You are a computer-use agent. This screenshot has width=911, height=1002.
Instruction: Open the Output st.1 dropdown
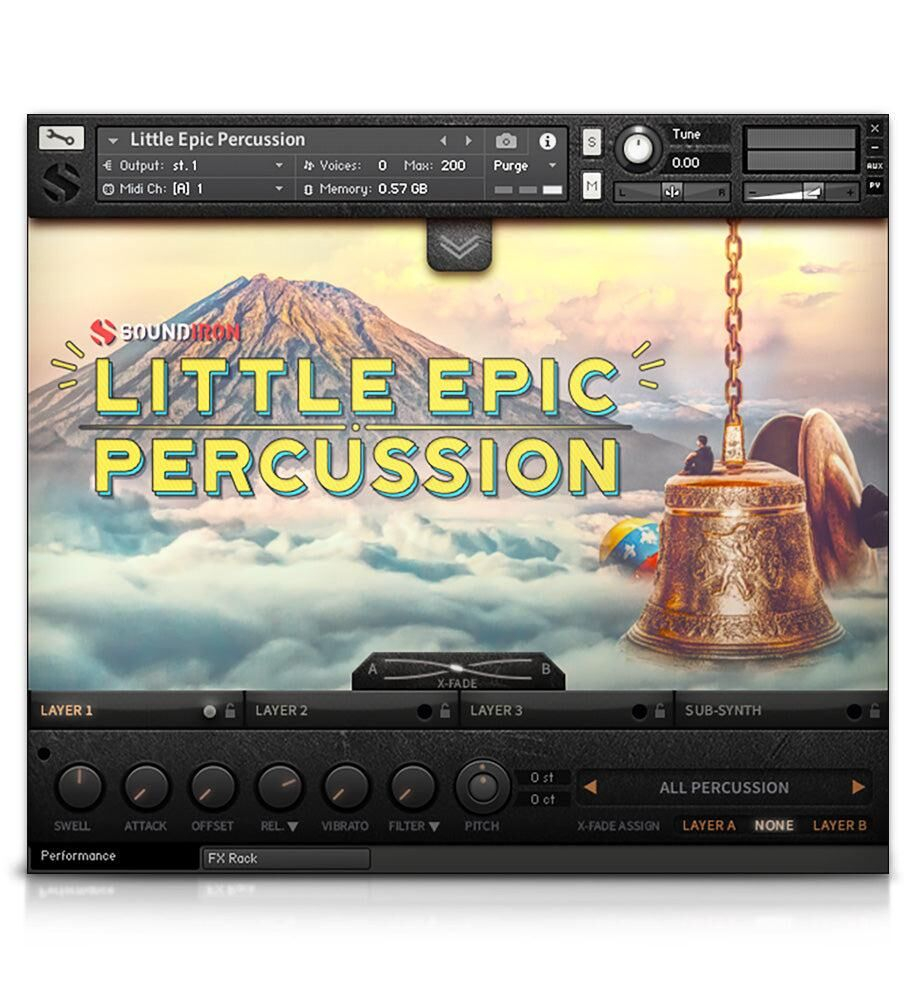point(280,165)
